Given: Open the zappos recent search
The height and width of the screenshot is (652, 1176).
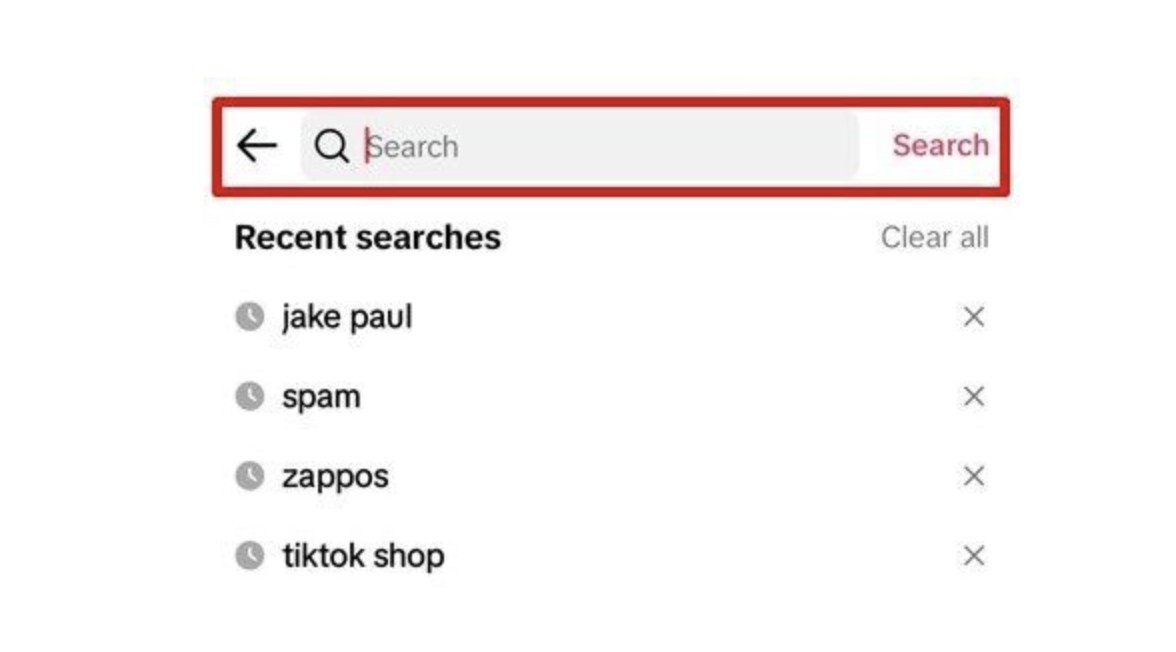Looking at the screenshot, I should point(335,476).
